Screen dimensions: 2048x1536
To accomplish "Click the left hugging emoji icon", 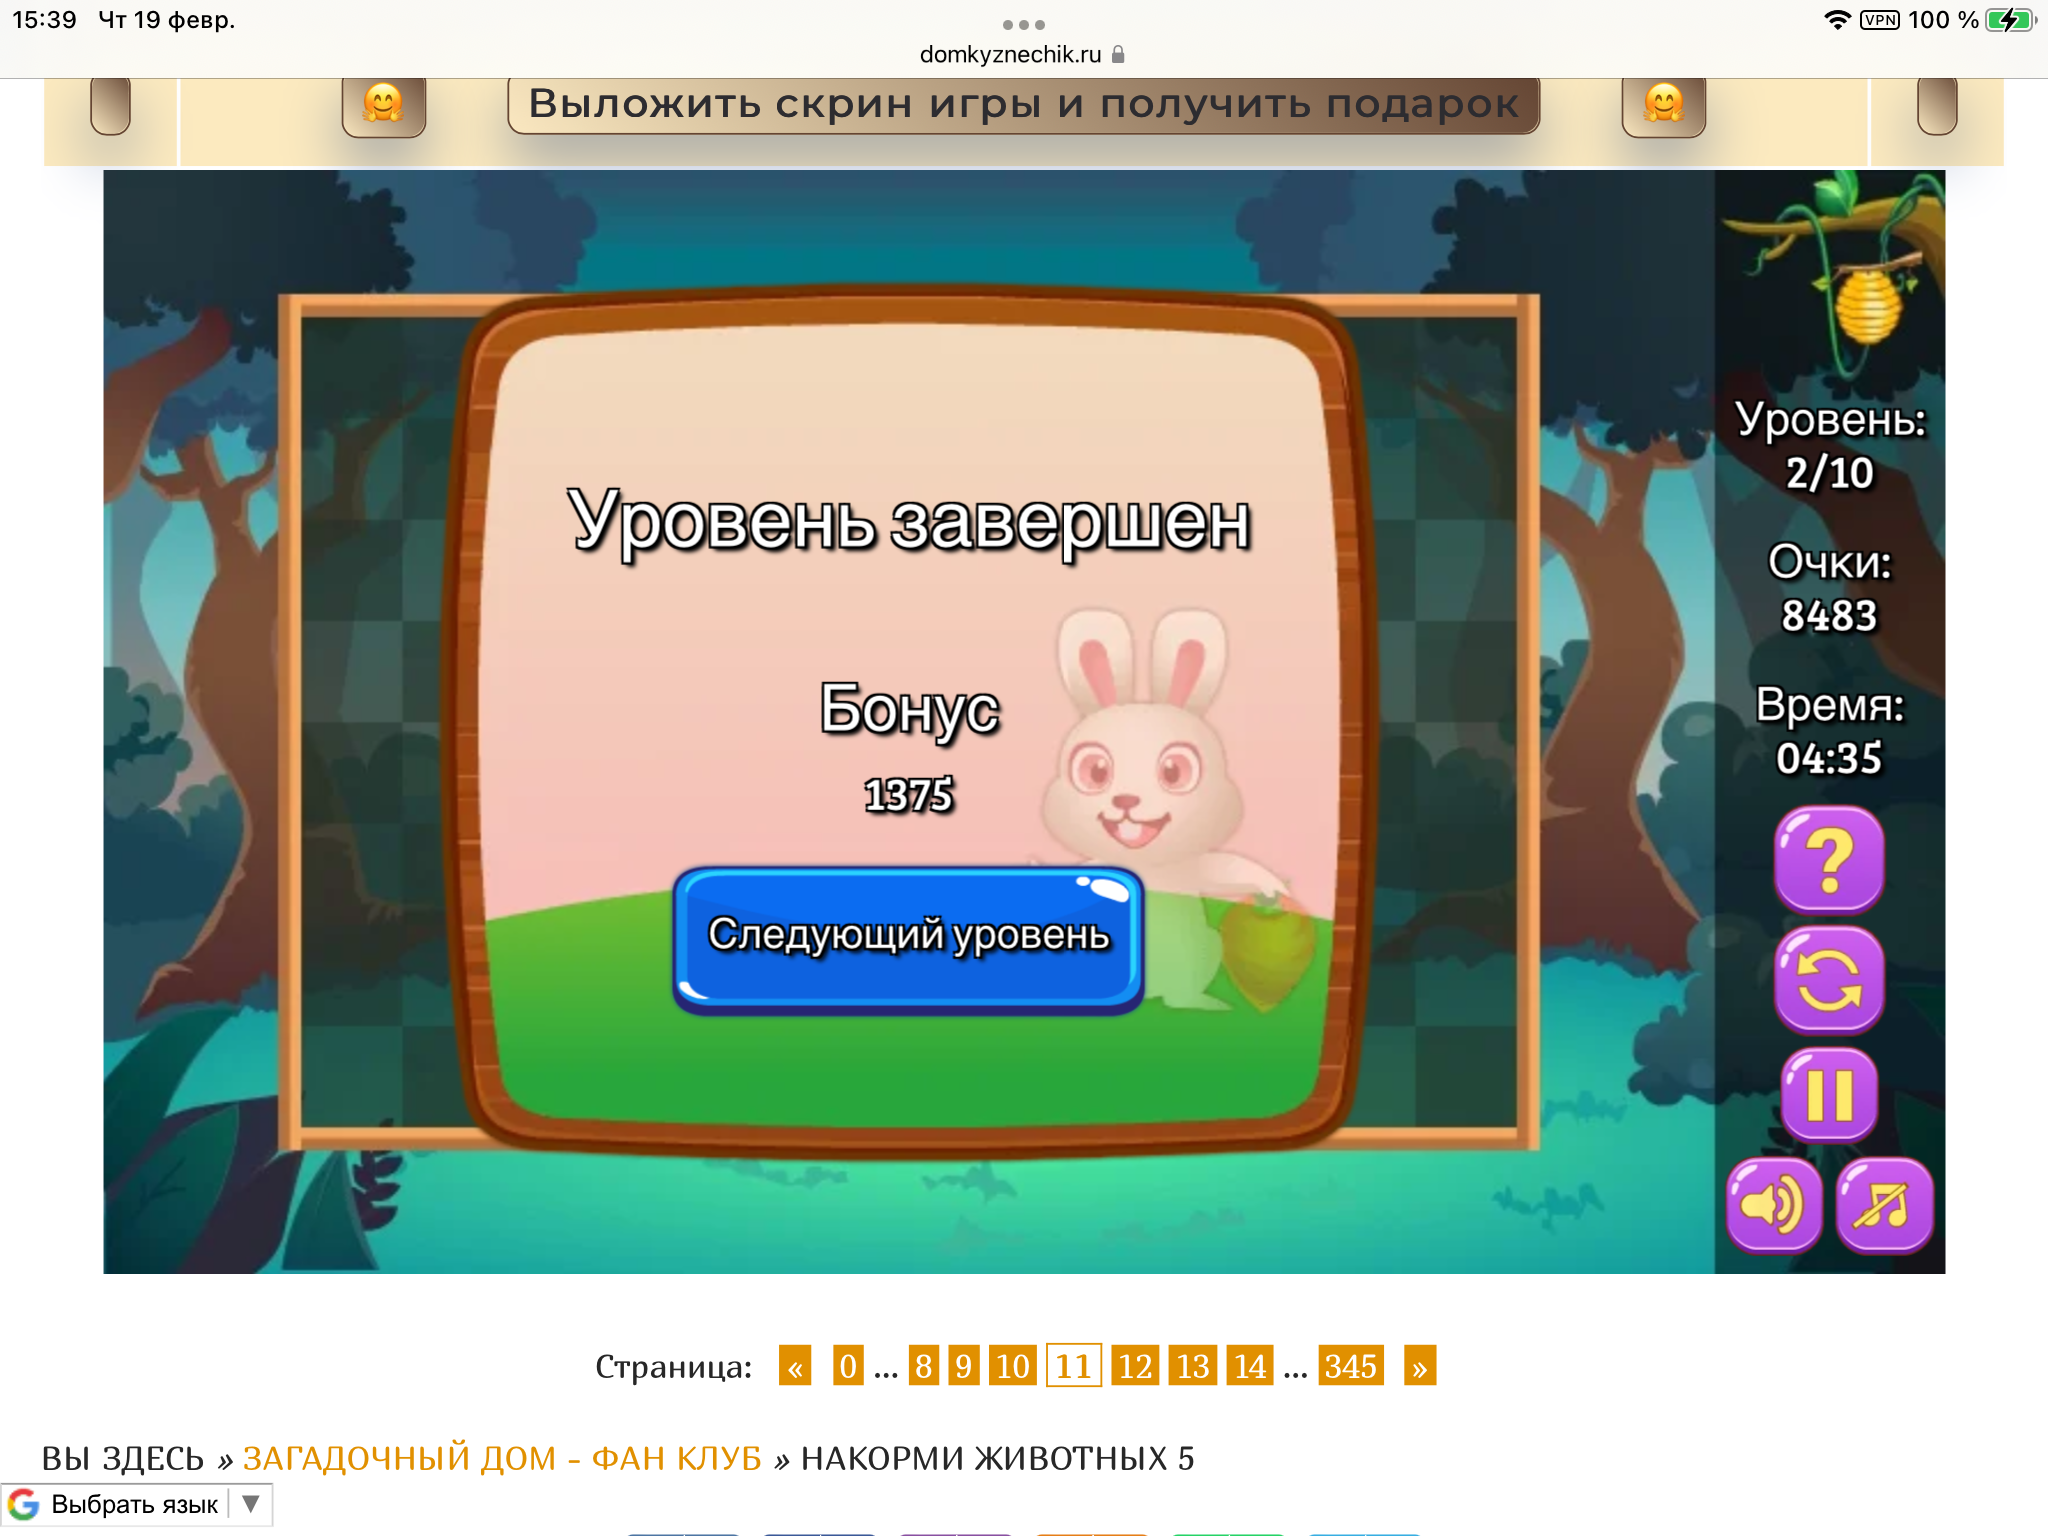I will (x=383, y=105).
